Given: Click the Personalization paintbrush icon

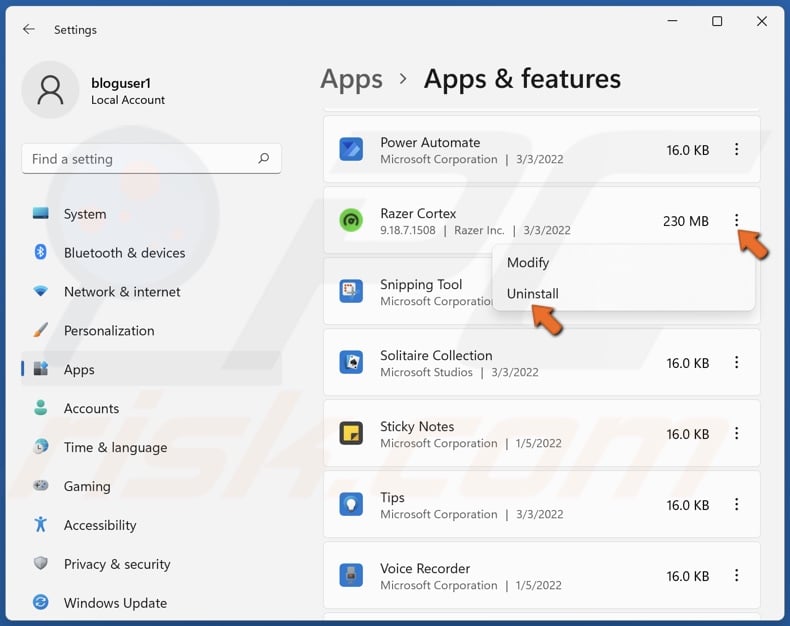Looking at the screenshot, I should coord(41,330).
